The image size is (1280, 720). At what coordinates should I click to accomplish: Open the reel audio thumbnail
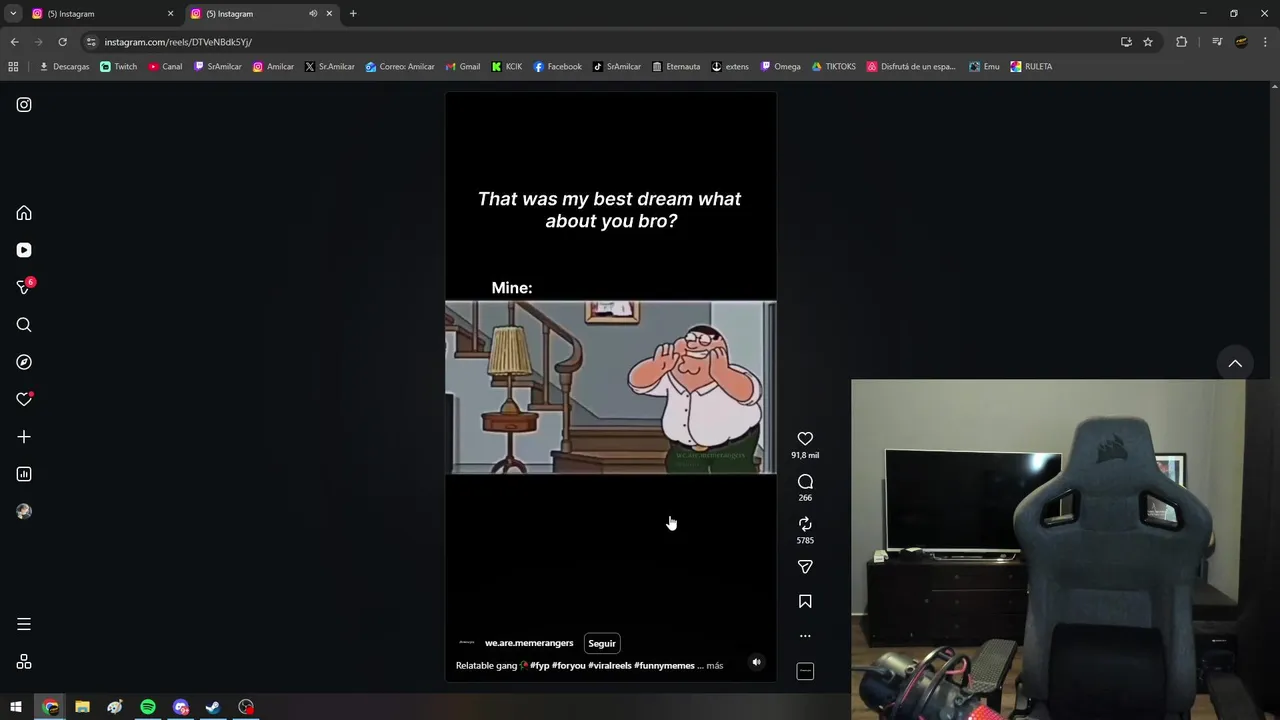coord(805,671)
